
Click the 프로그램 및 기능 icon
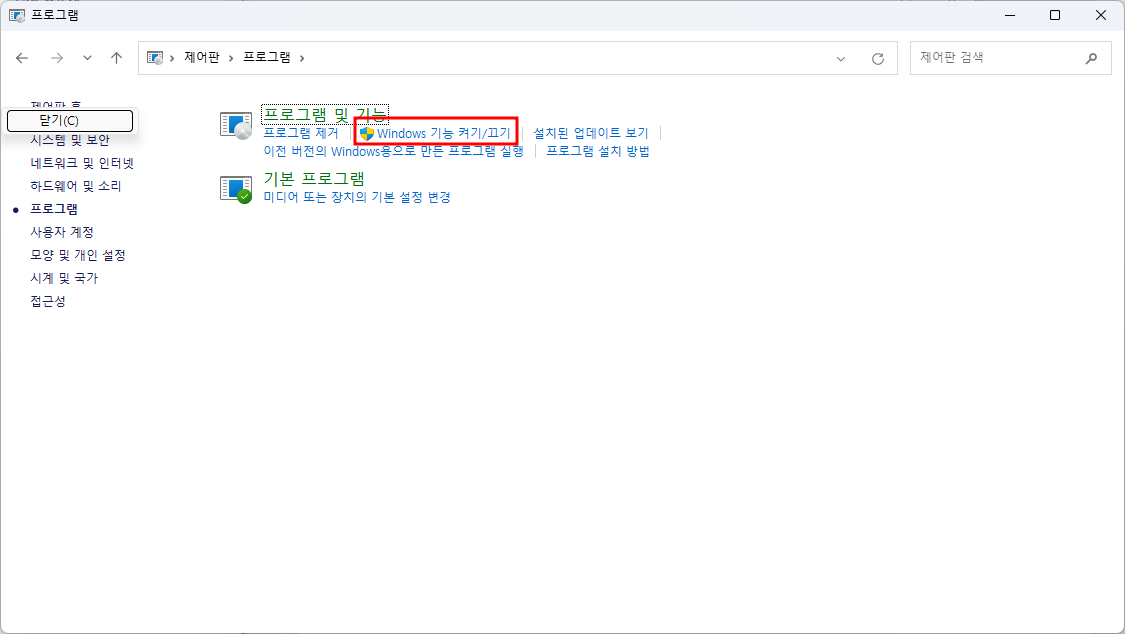coord(236,126)
